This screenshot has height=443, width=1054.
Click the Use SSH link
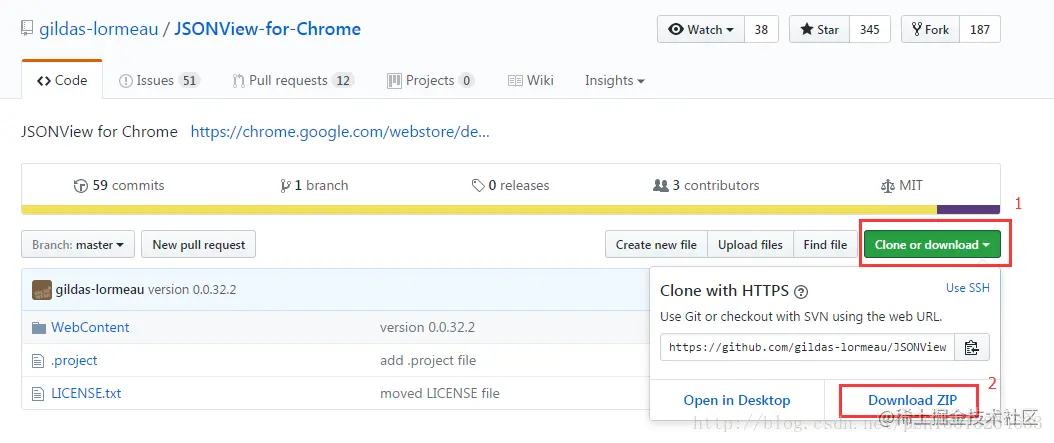[x=967, y=288]
